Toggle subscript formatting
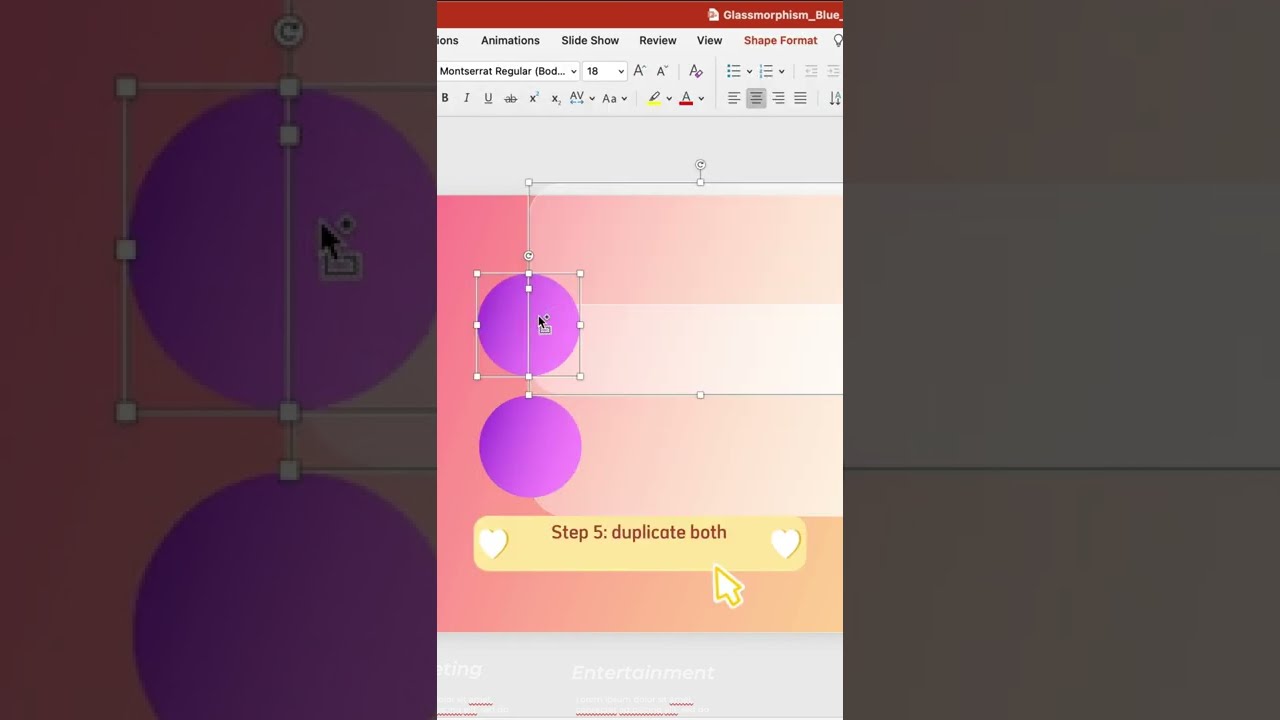 [556, 98]
